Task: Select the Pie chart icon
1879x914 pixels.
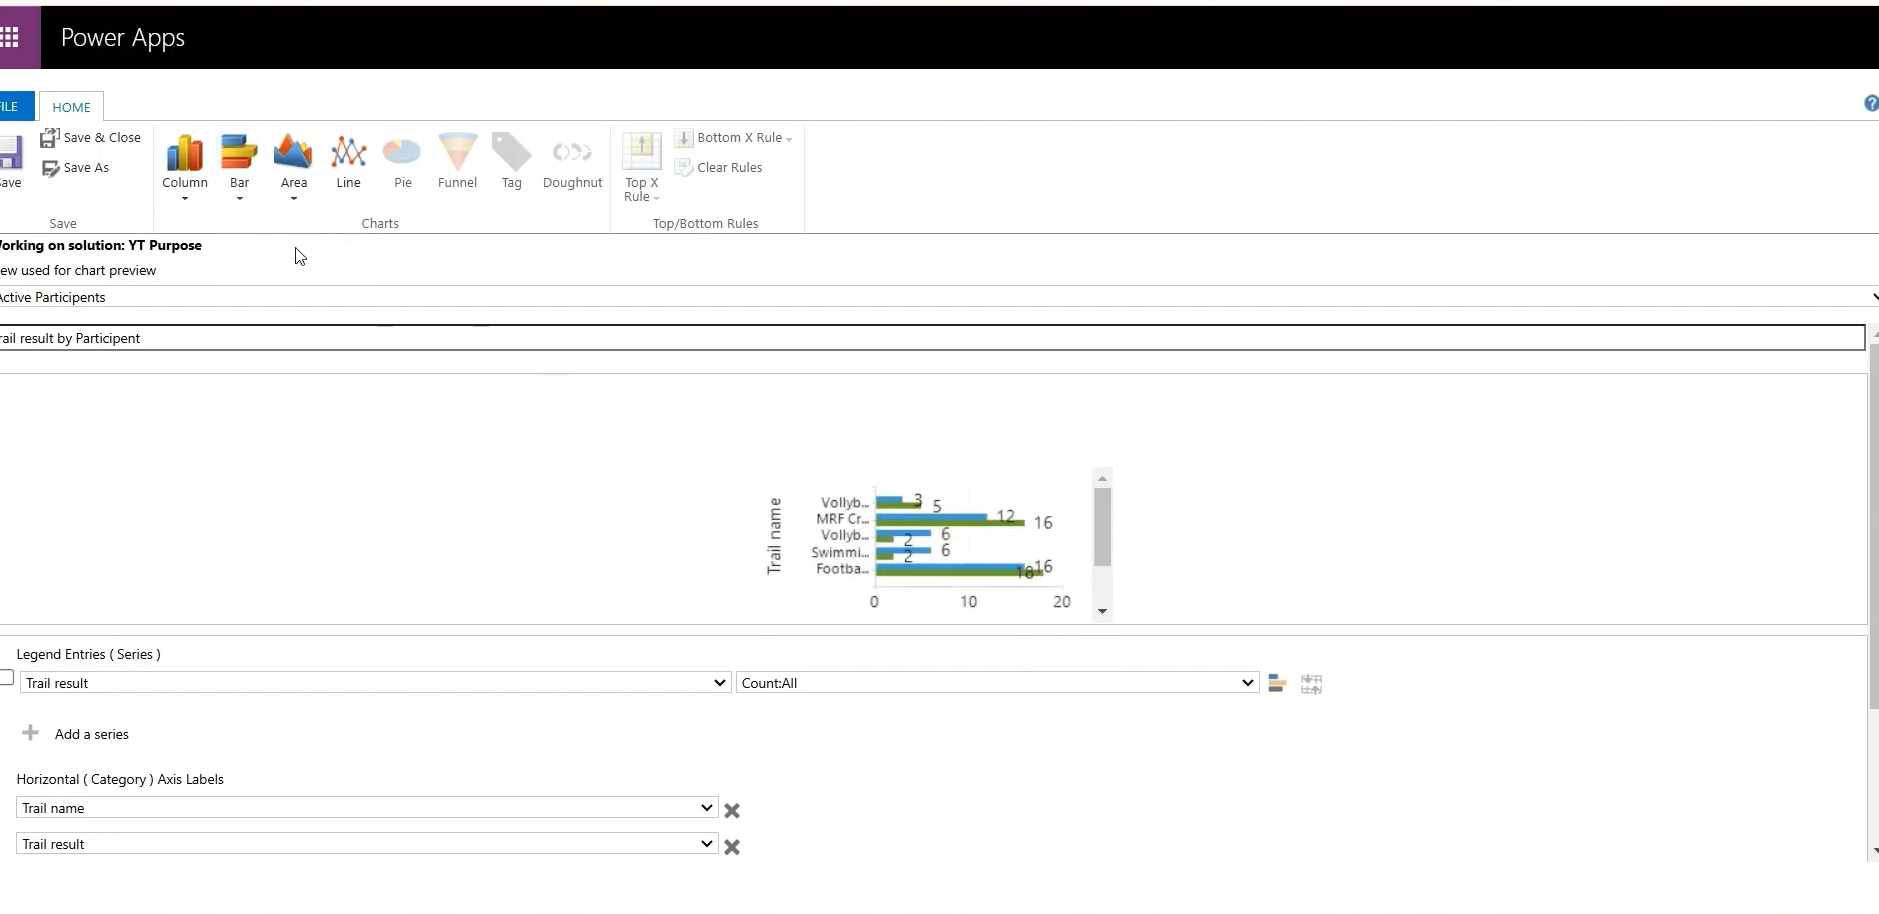Action: 402,154
